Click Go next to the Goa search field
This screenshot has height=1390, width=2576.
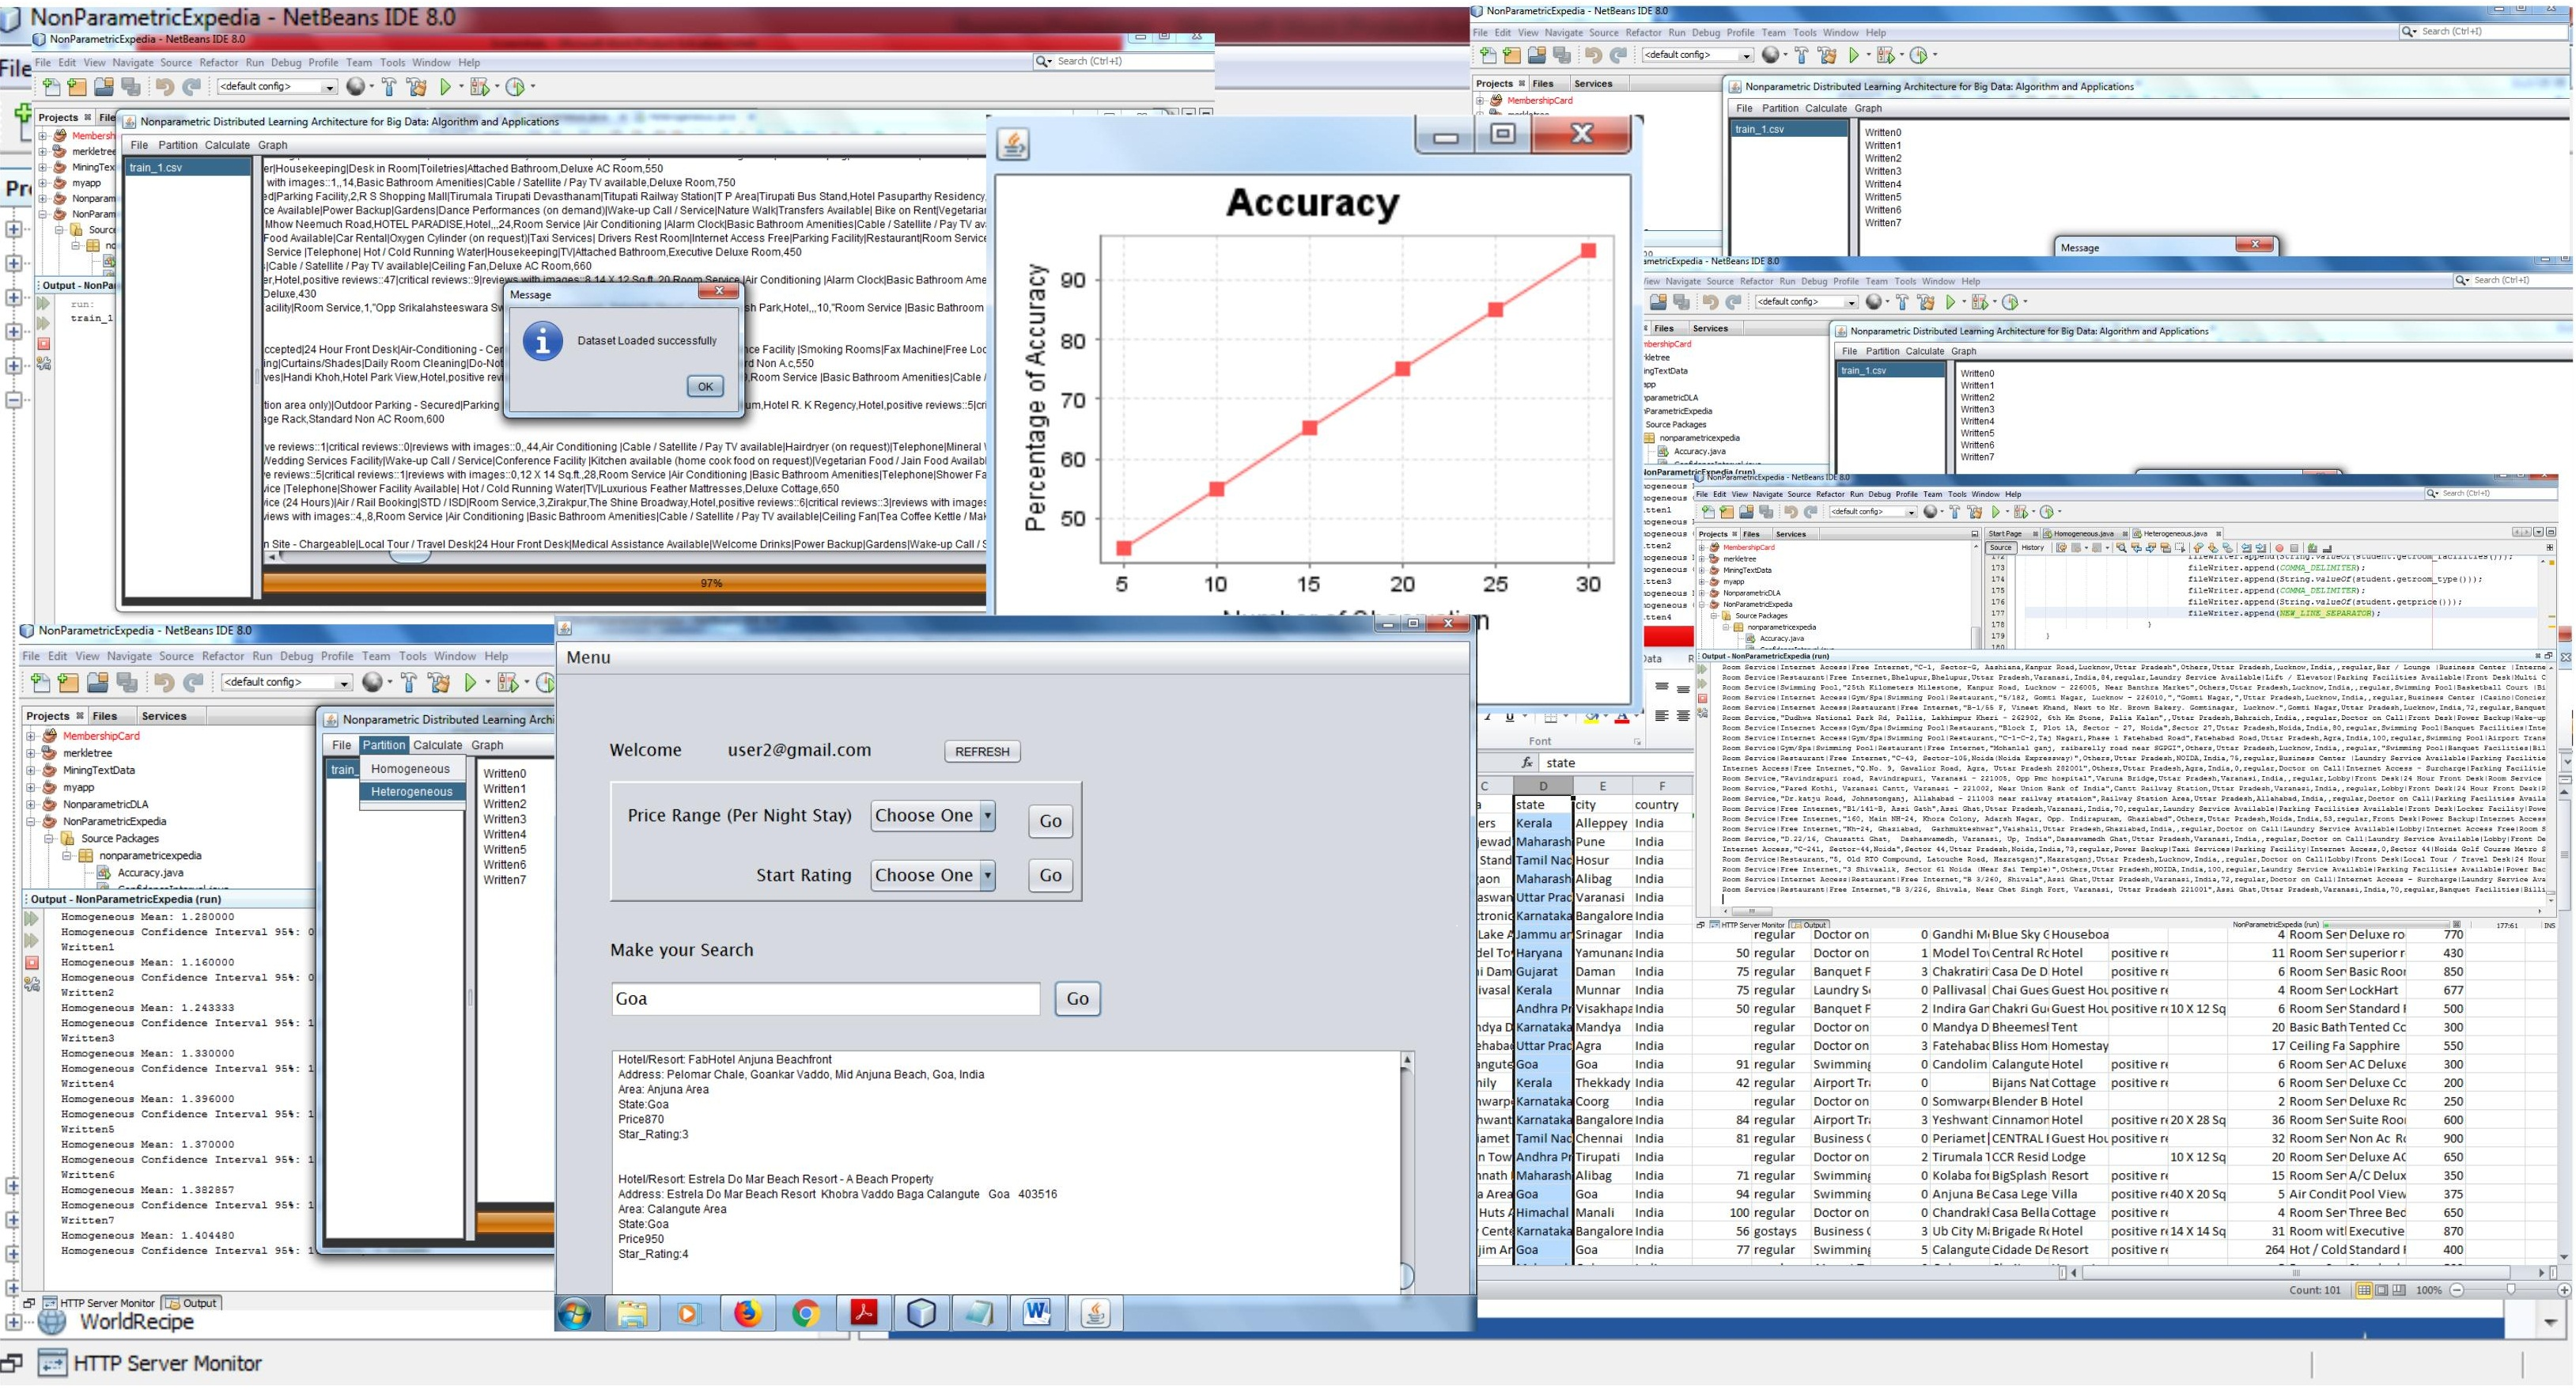click(1077, 1000)
